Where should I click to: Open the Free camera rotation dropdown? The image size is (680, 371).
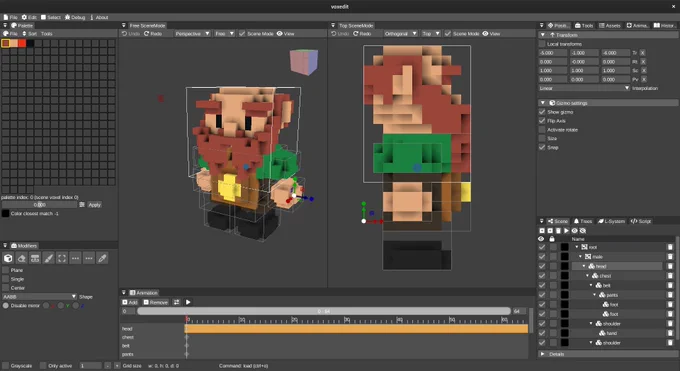point(225,33)
